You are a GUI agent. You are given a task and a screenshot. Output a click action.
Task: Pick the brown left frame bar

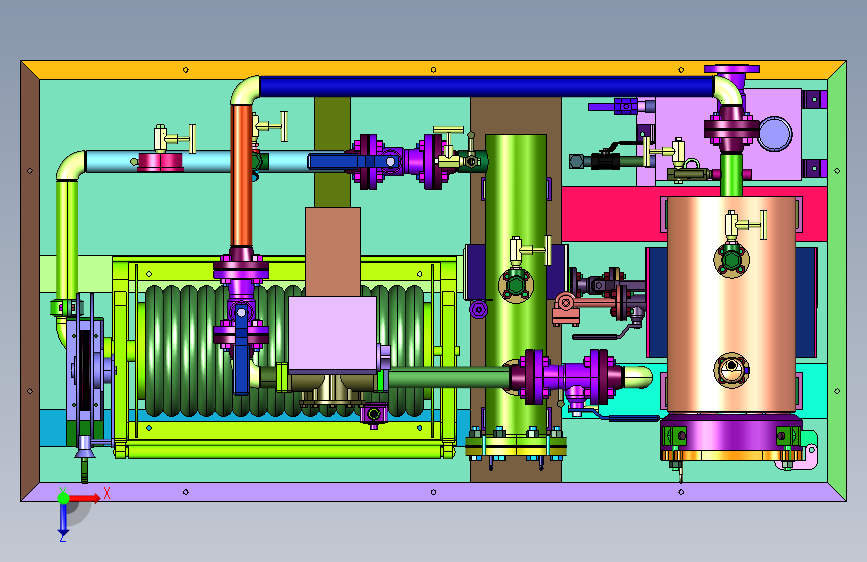click(30, 281)
